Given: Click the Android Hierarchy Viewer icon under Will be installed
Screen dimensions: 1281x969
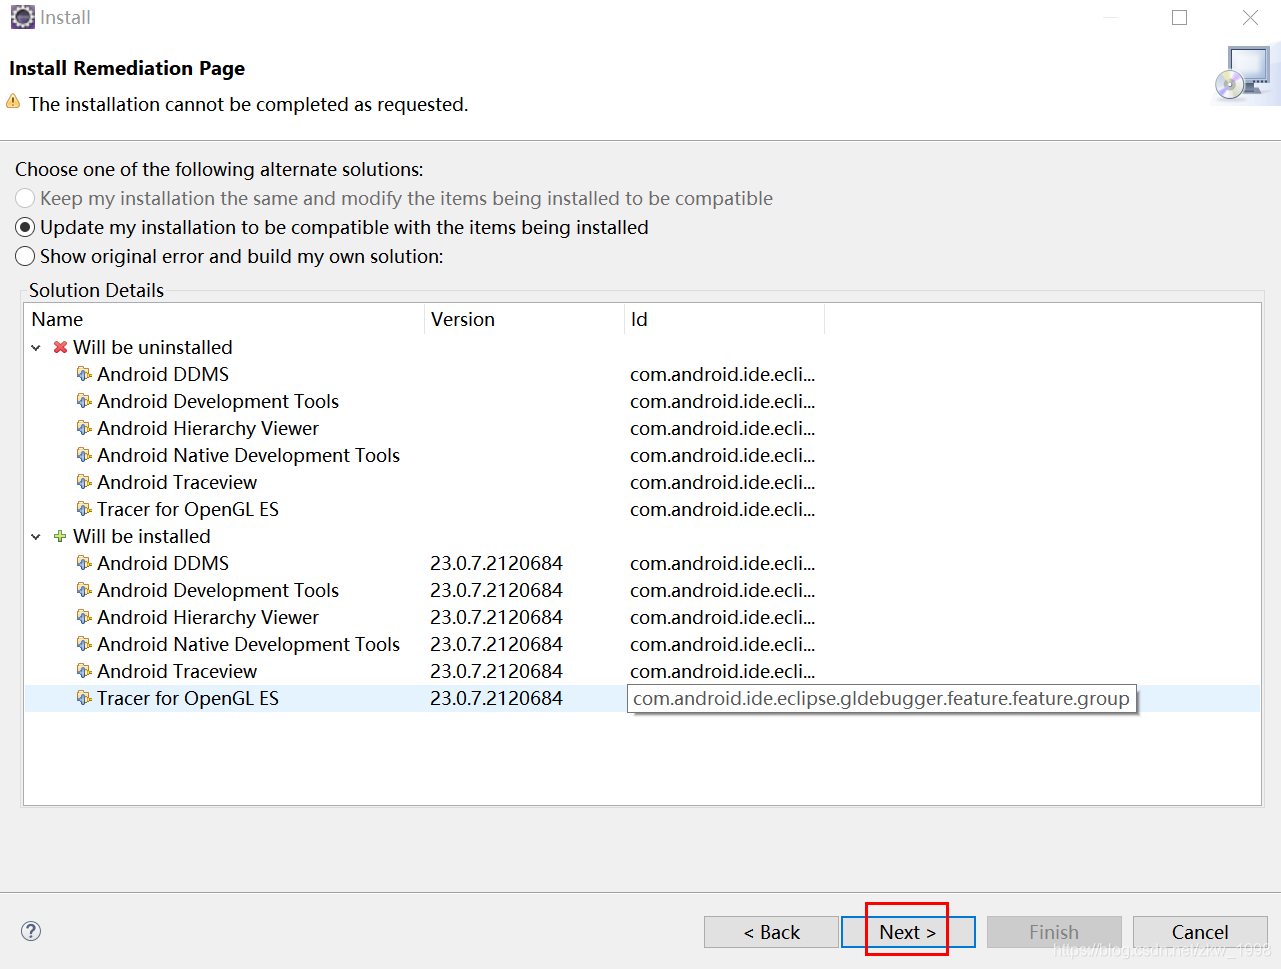Looking at the screenshot, I should (84, 617).
